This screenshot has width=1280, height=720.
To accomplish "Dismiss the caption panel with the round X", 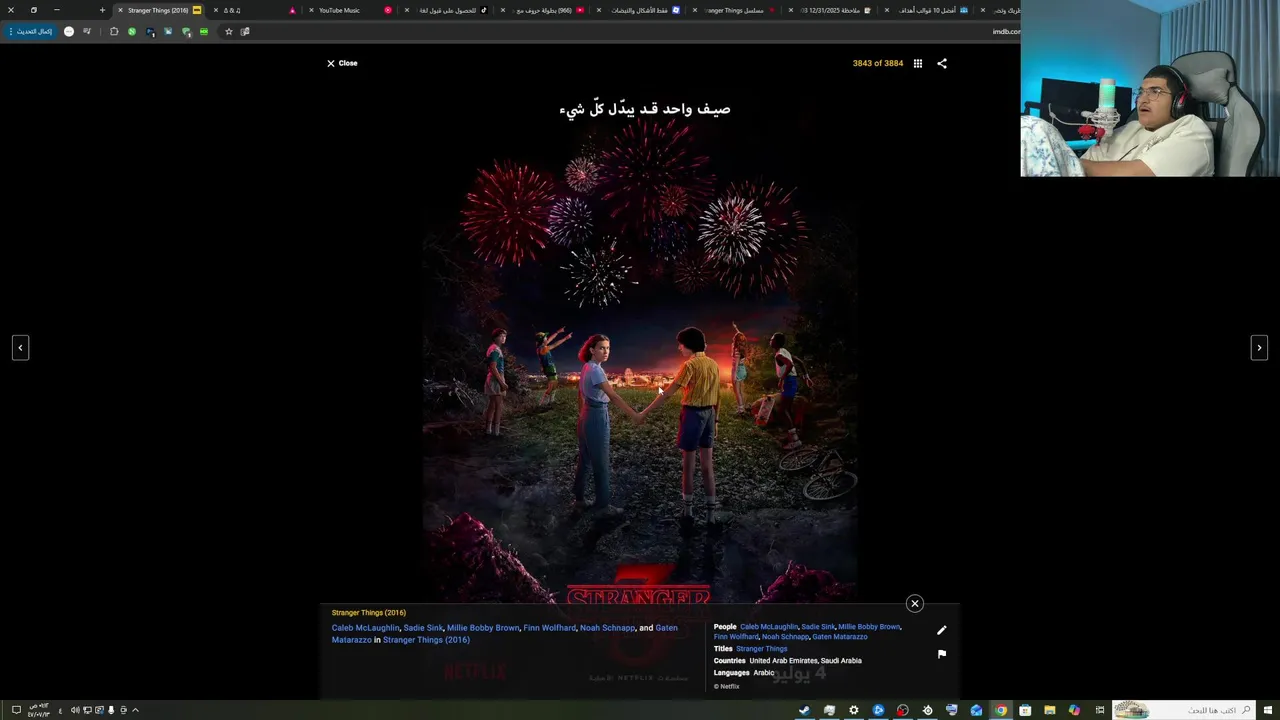I will 914,603.
